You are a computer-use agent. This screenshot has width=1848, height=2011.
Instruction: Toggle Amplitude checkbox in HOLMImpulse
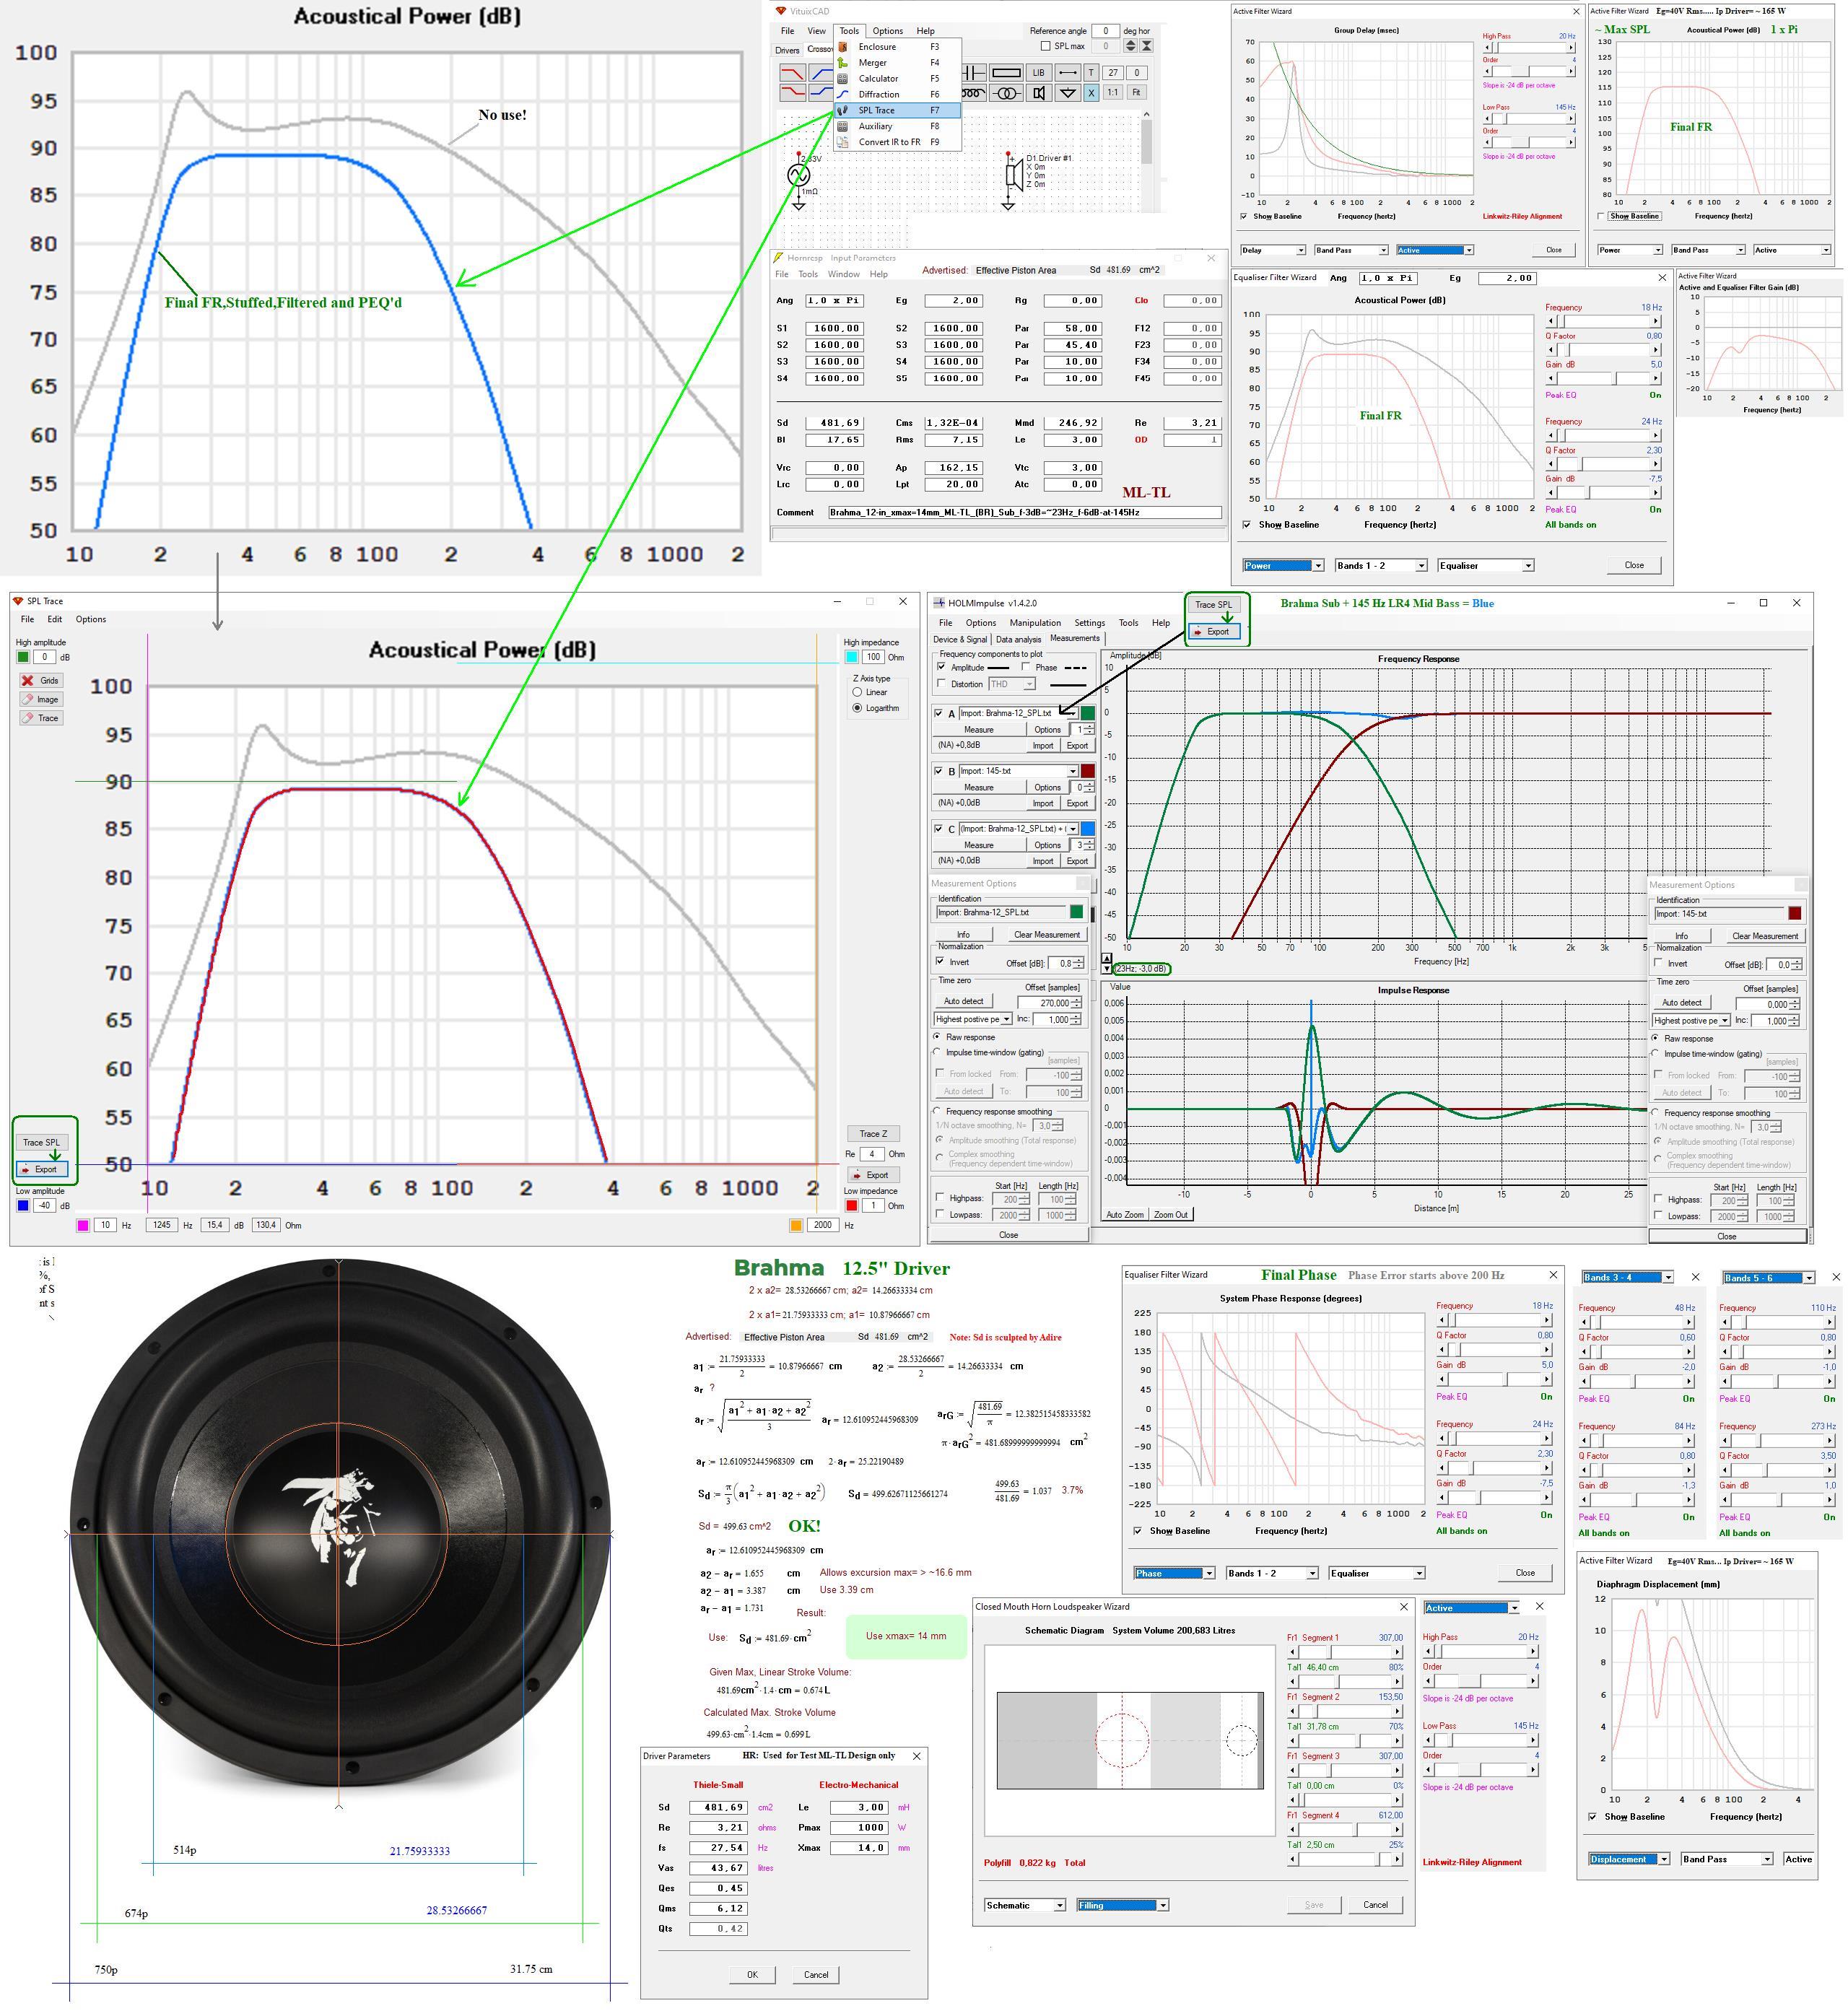[x=942, y=667]
